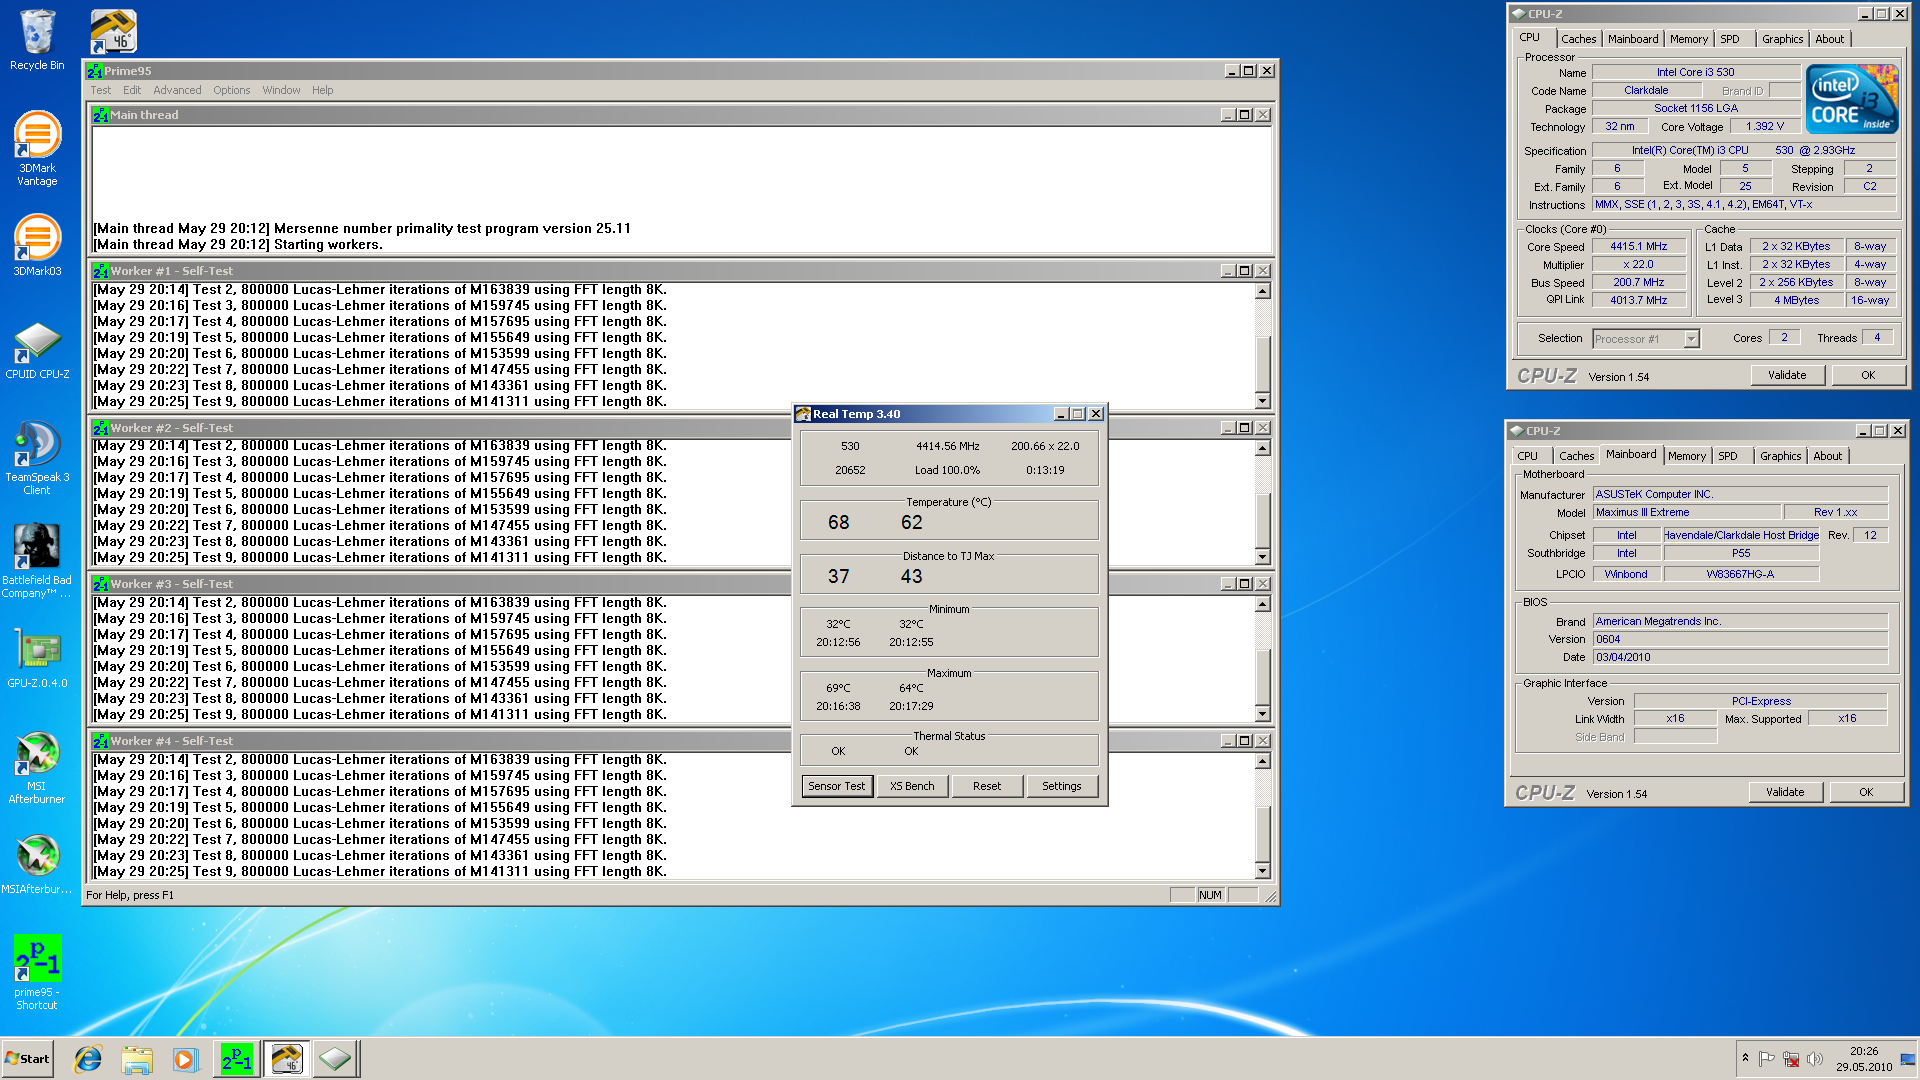1920x1080 pixels.
Task: Open the Real Temp desktop shortcut icon
Action: click(113, 31)
